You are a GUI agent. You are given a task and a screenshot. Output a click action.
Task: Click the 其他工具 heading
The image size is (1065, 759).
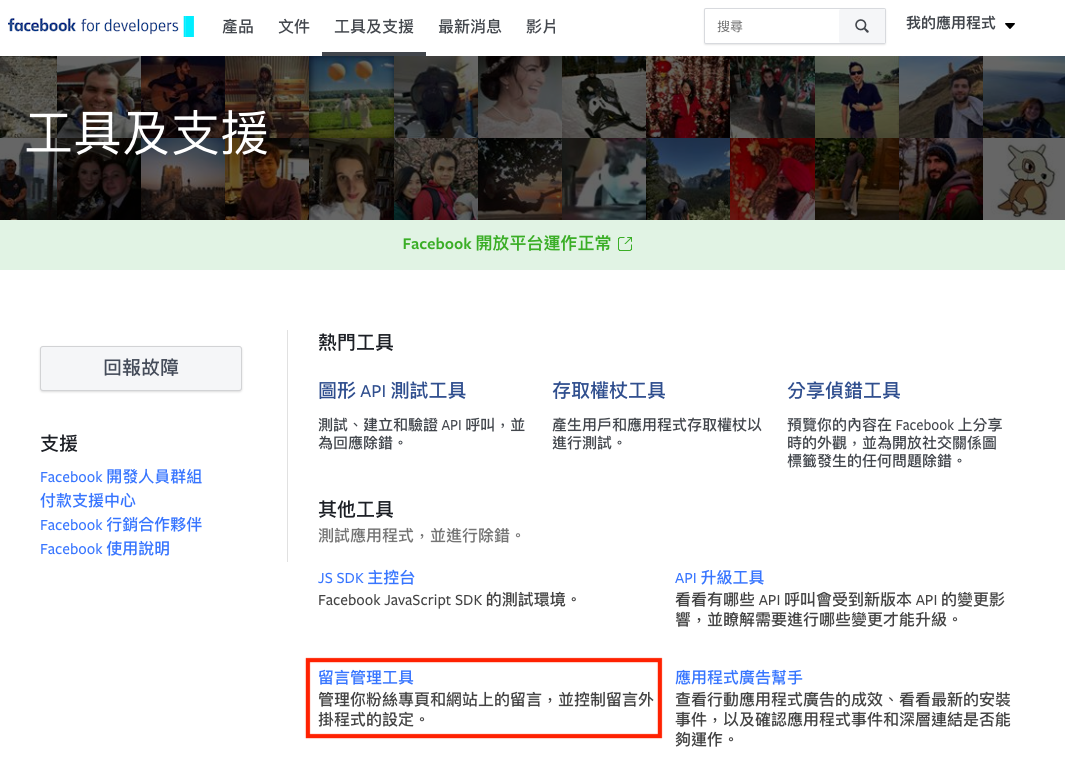355,509
